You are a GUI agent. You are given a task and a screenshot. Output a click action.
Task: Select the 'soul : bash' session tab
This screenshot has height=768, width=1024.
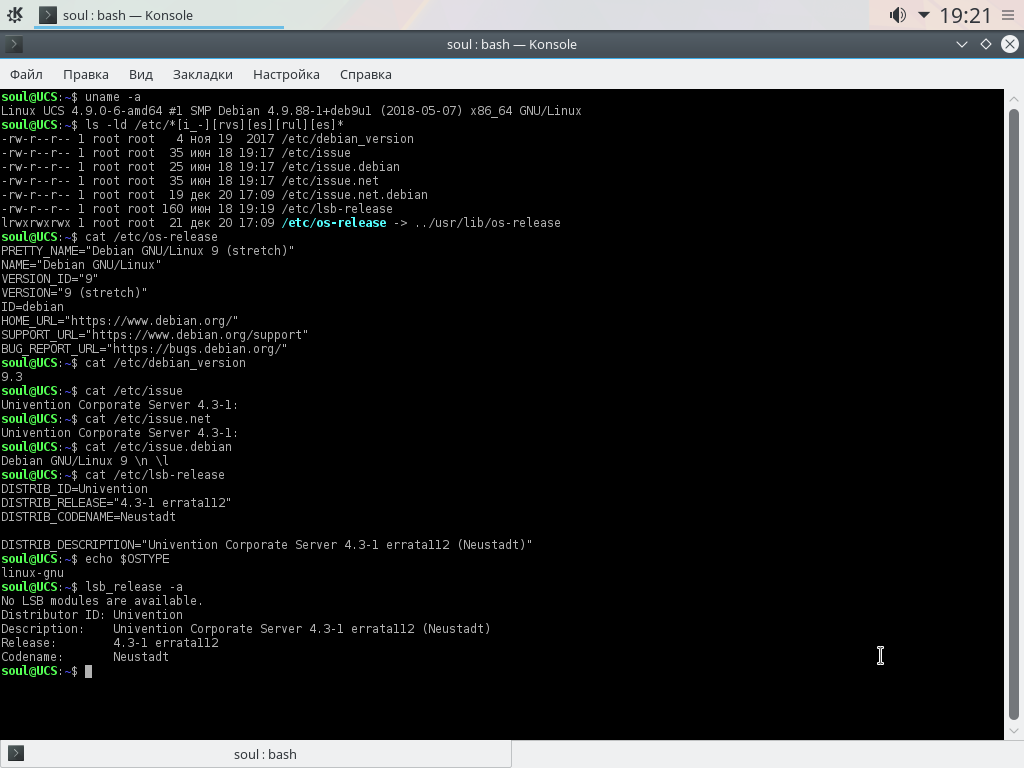point(255,754)
